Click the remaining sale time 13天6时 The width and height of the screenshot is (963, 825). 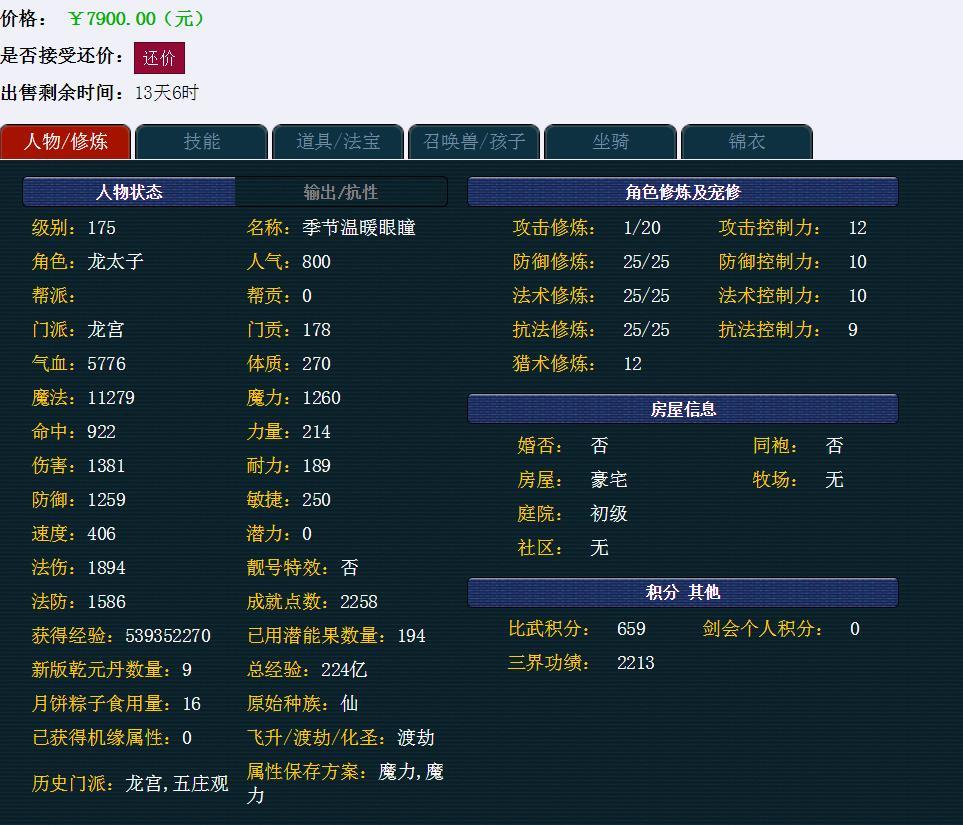(167, 93)
